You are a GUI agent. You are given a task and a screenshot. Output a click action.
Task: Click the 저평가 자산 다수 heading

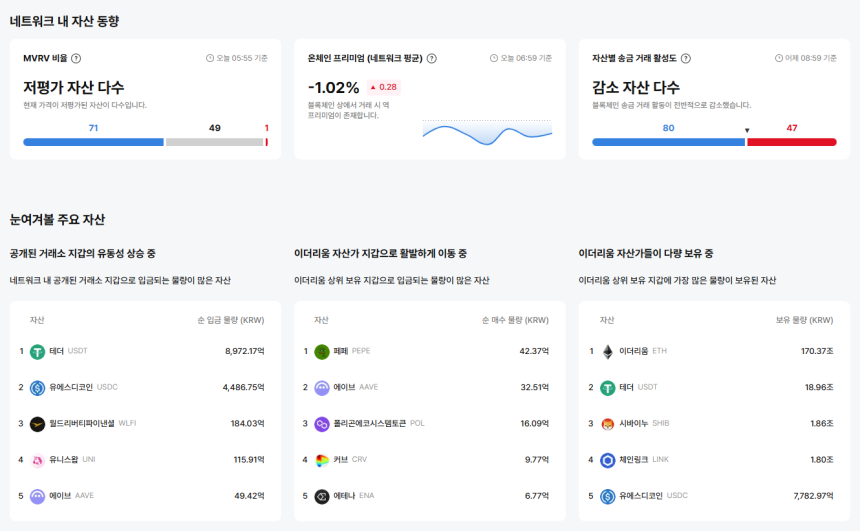(x=73, y=87)
